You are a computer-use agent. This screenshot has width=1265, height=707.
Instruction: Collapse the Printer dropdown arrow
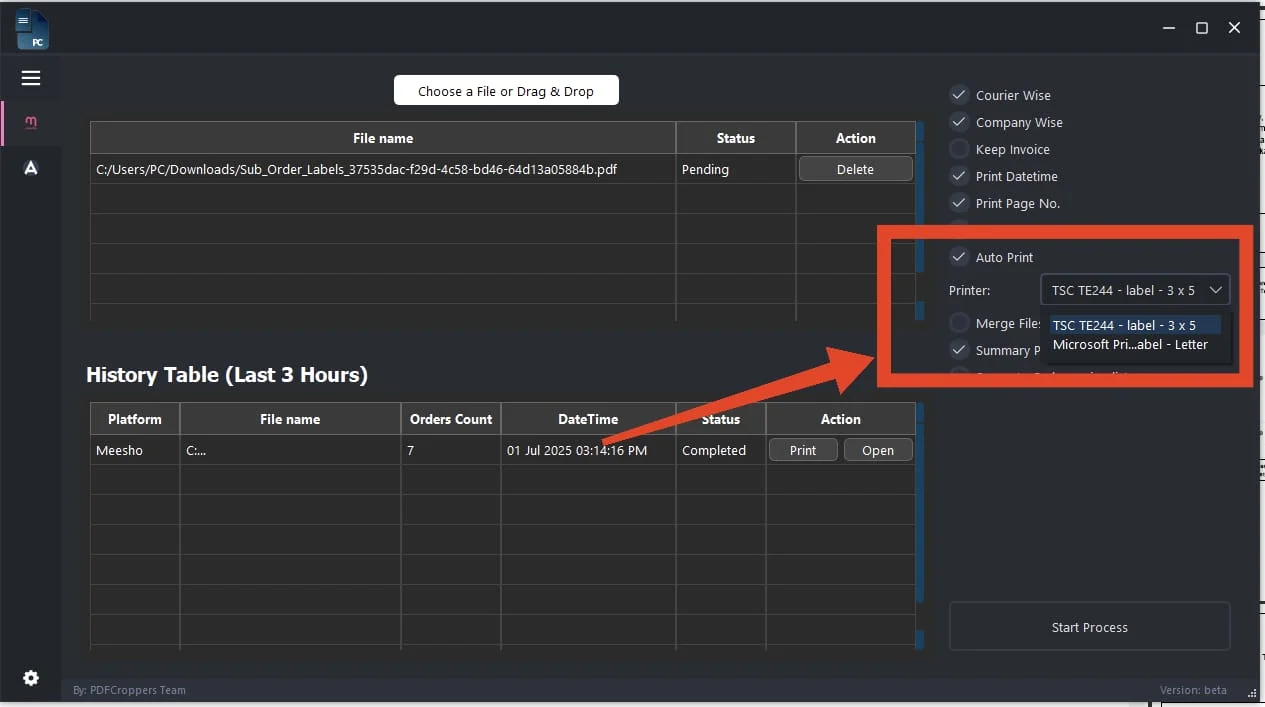point(1216,290)
